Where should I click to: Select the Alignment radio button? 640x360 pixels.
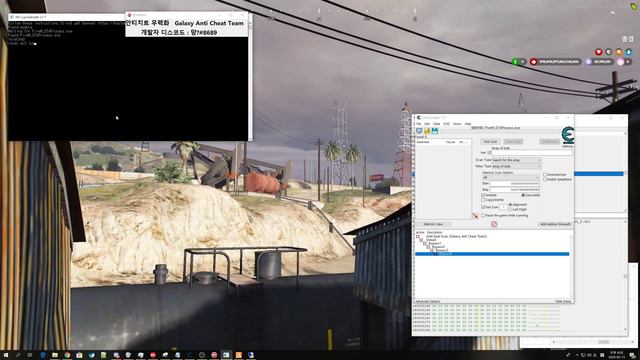(511, 204)
